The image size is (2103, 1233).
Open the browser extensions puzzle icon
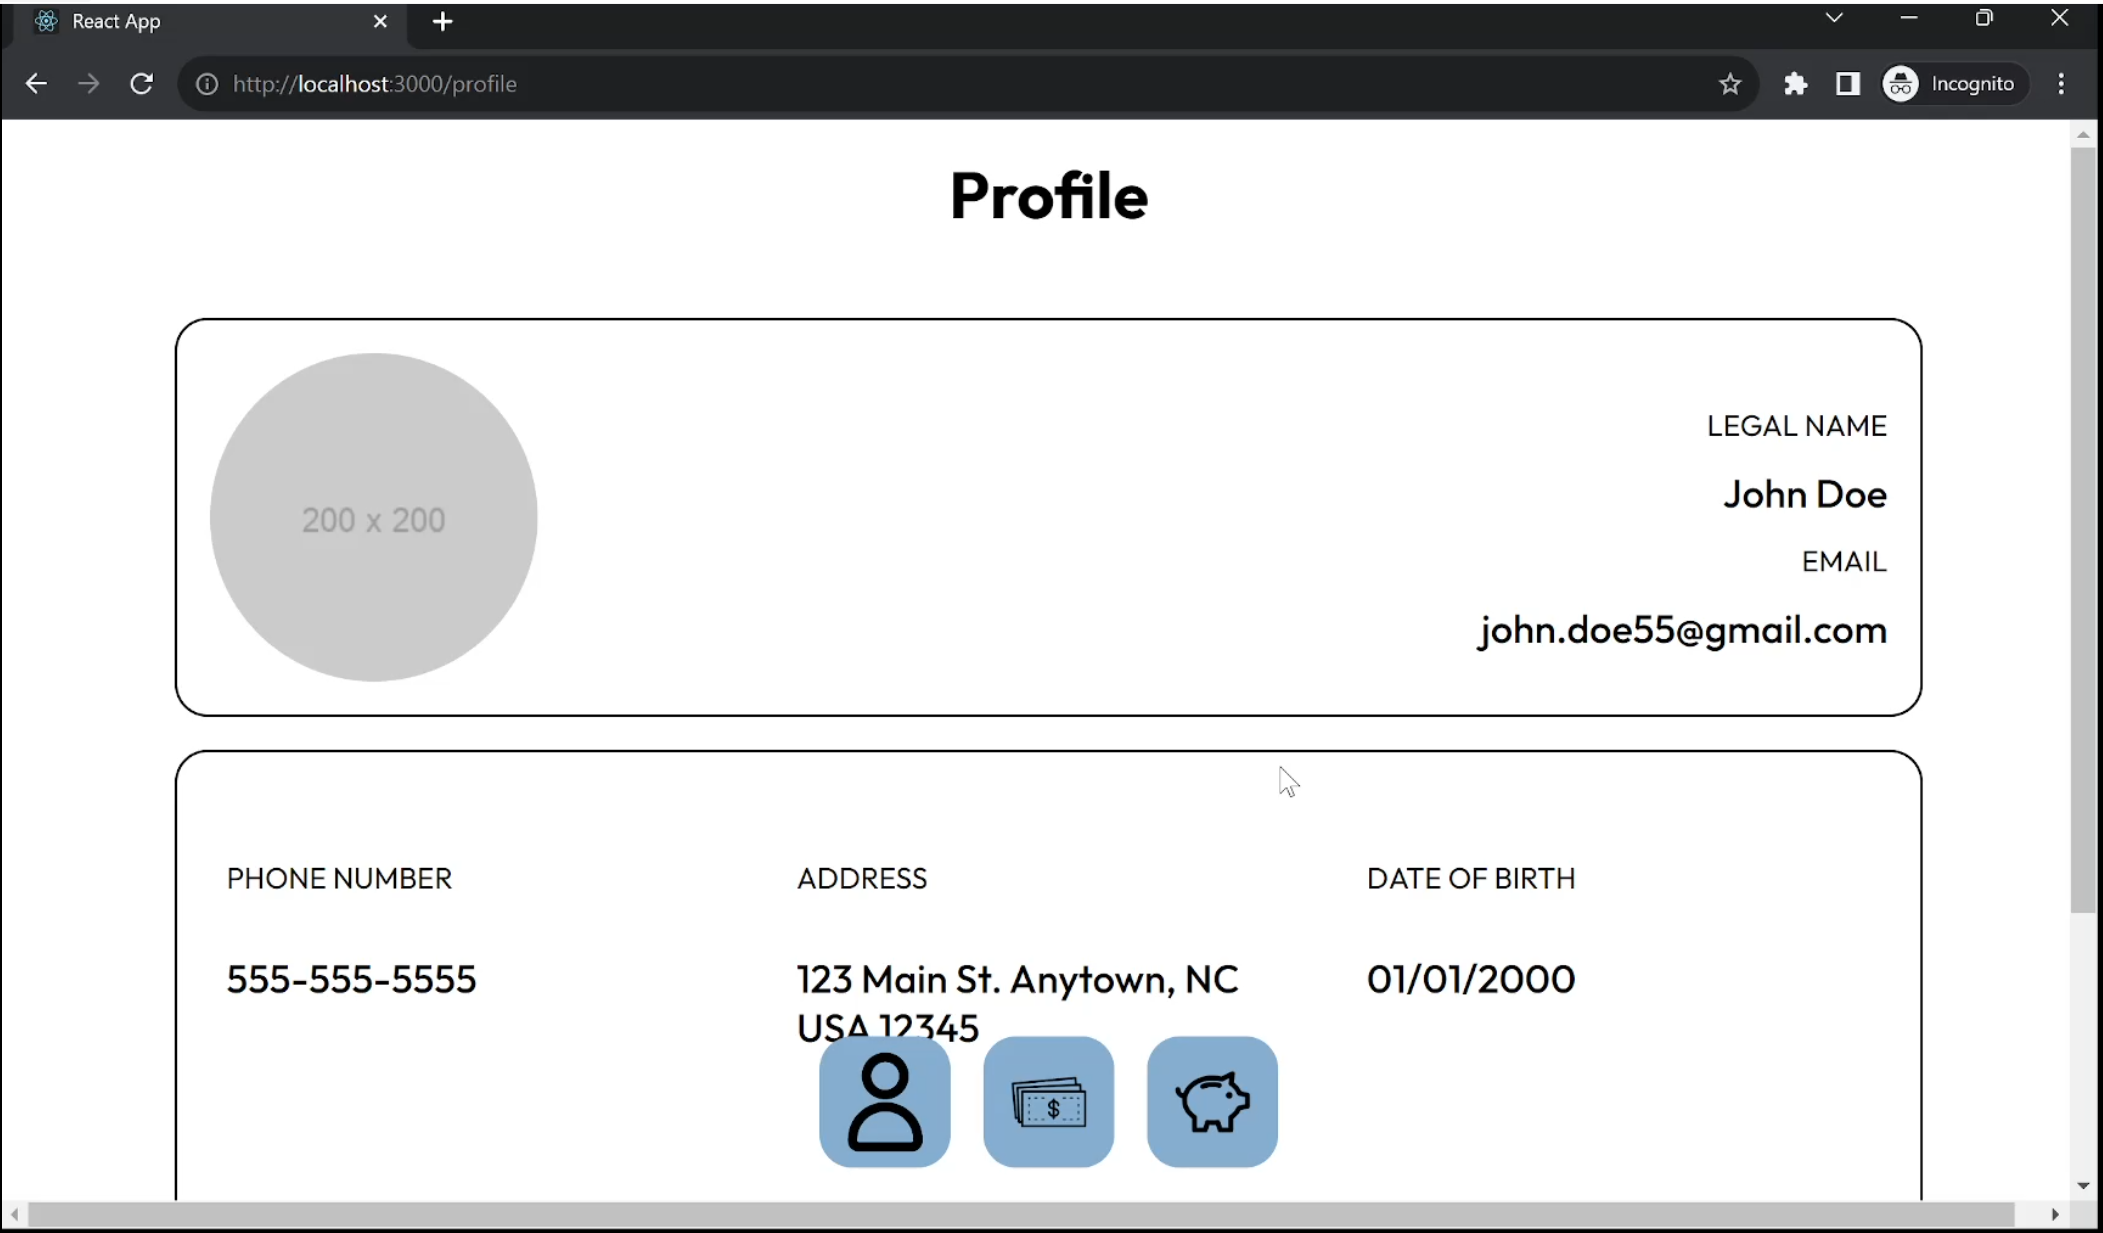pyautogui.click(x=1795, y=84)
